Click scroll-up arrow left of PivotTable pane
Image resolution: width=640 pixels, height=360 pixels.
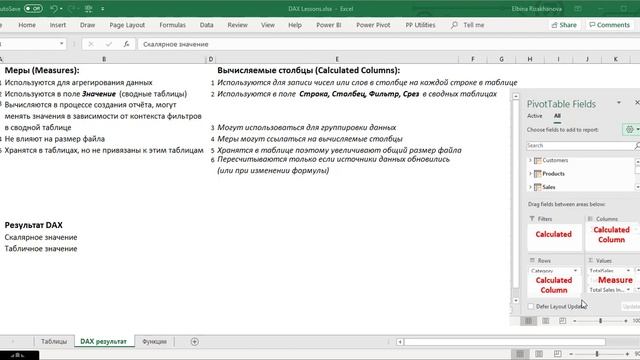coord(516,96)
